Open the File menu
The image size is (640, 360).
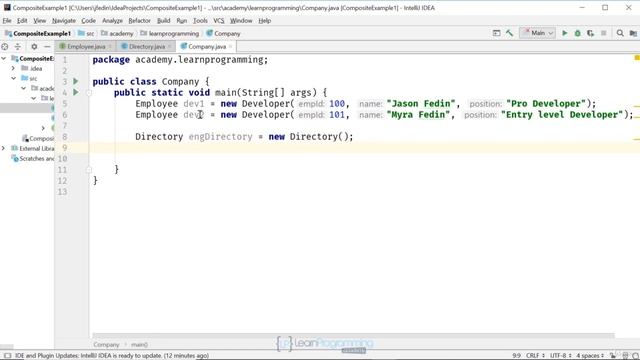[7, 20]
